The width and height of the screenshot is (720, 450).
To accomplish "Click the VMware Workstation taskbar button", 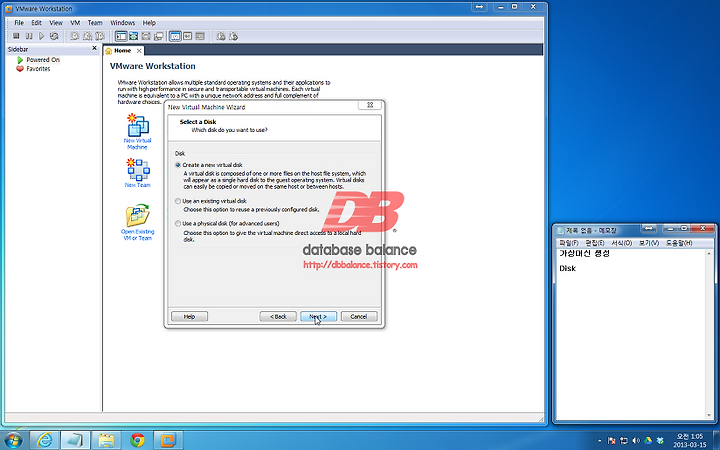I will pos(168,440).
